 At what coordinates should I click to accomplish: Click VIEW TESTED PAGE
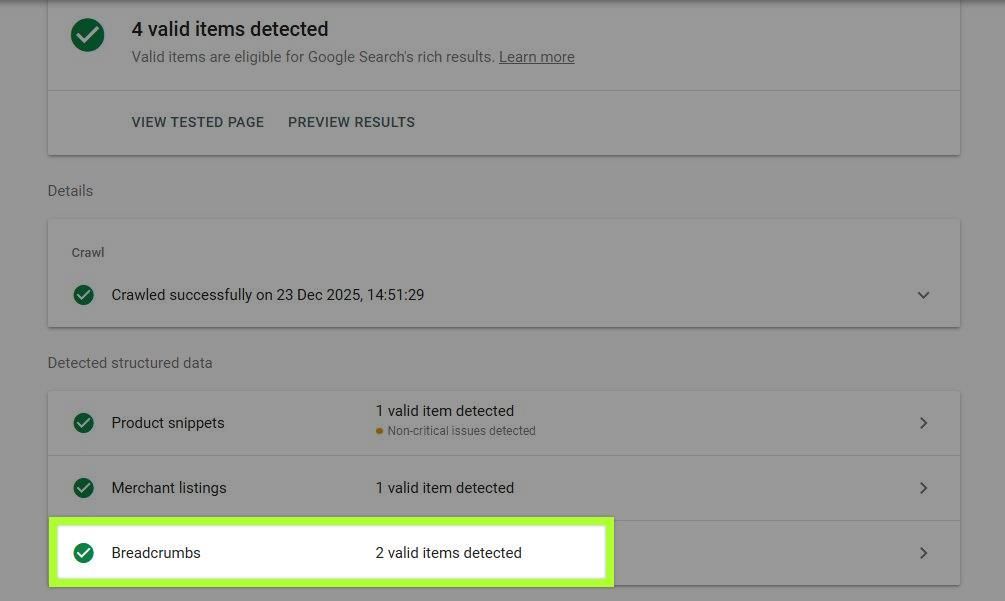[x=197, y=122]
